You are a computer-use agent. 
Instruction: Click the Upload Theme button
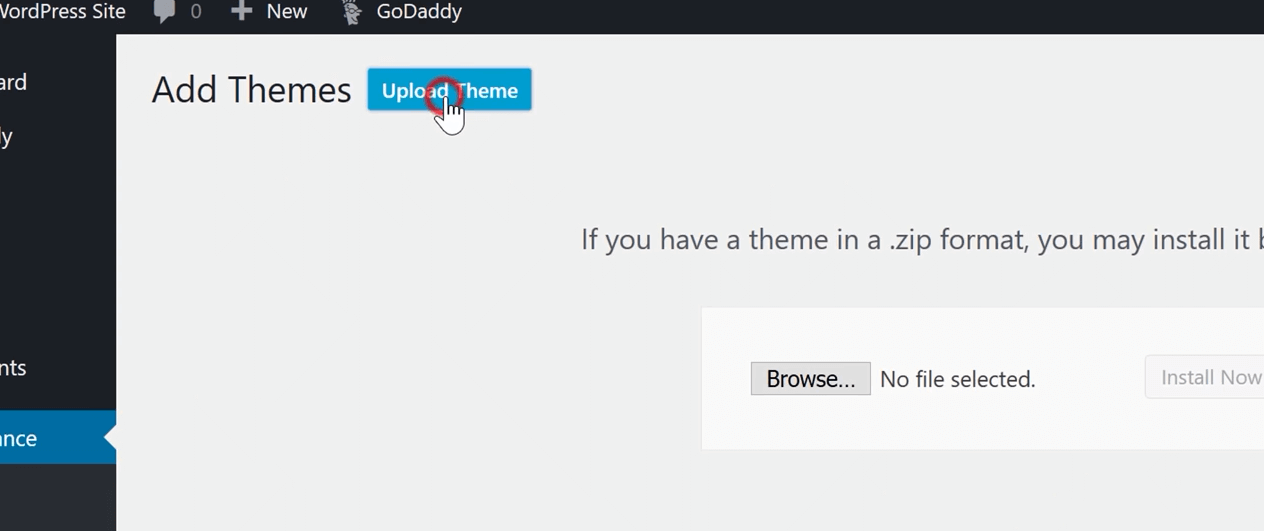(x=449, y=90)
